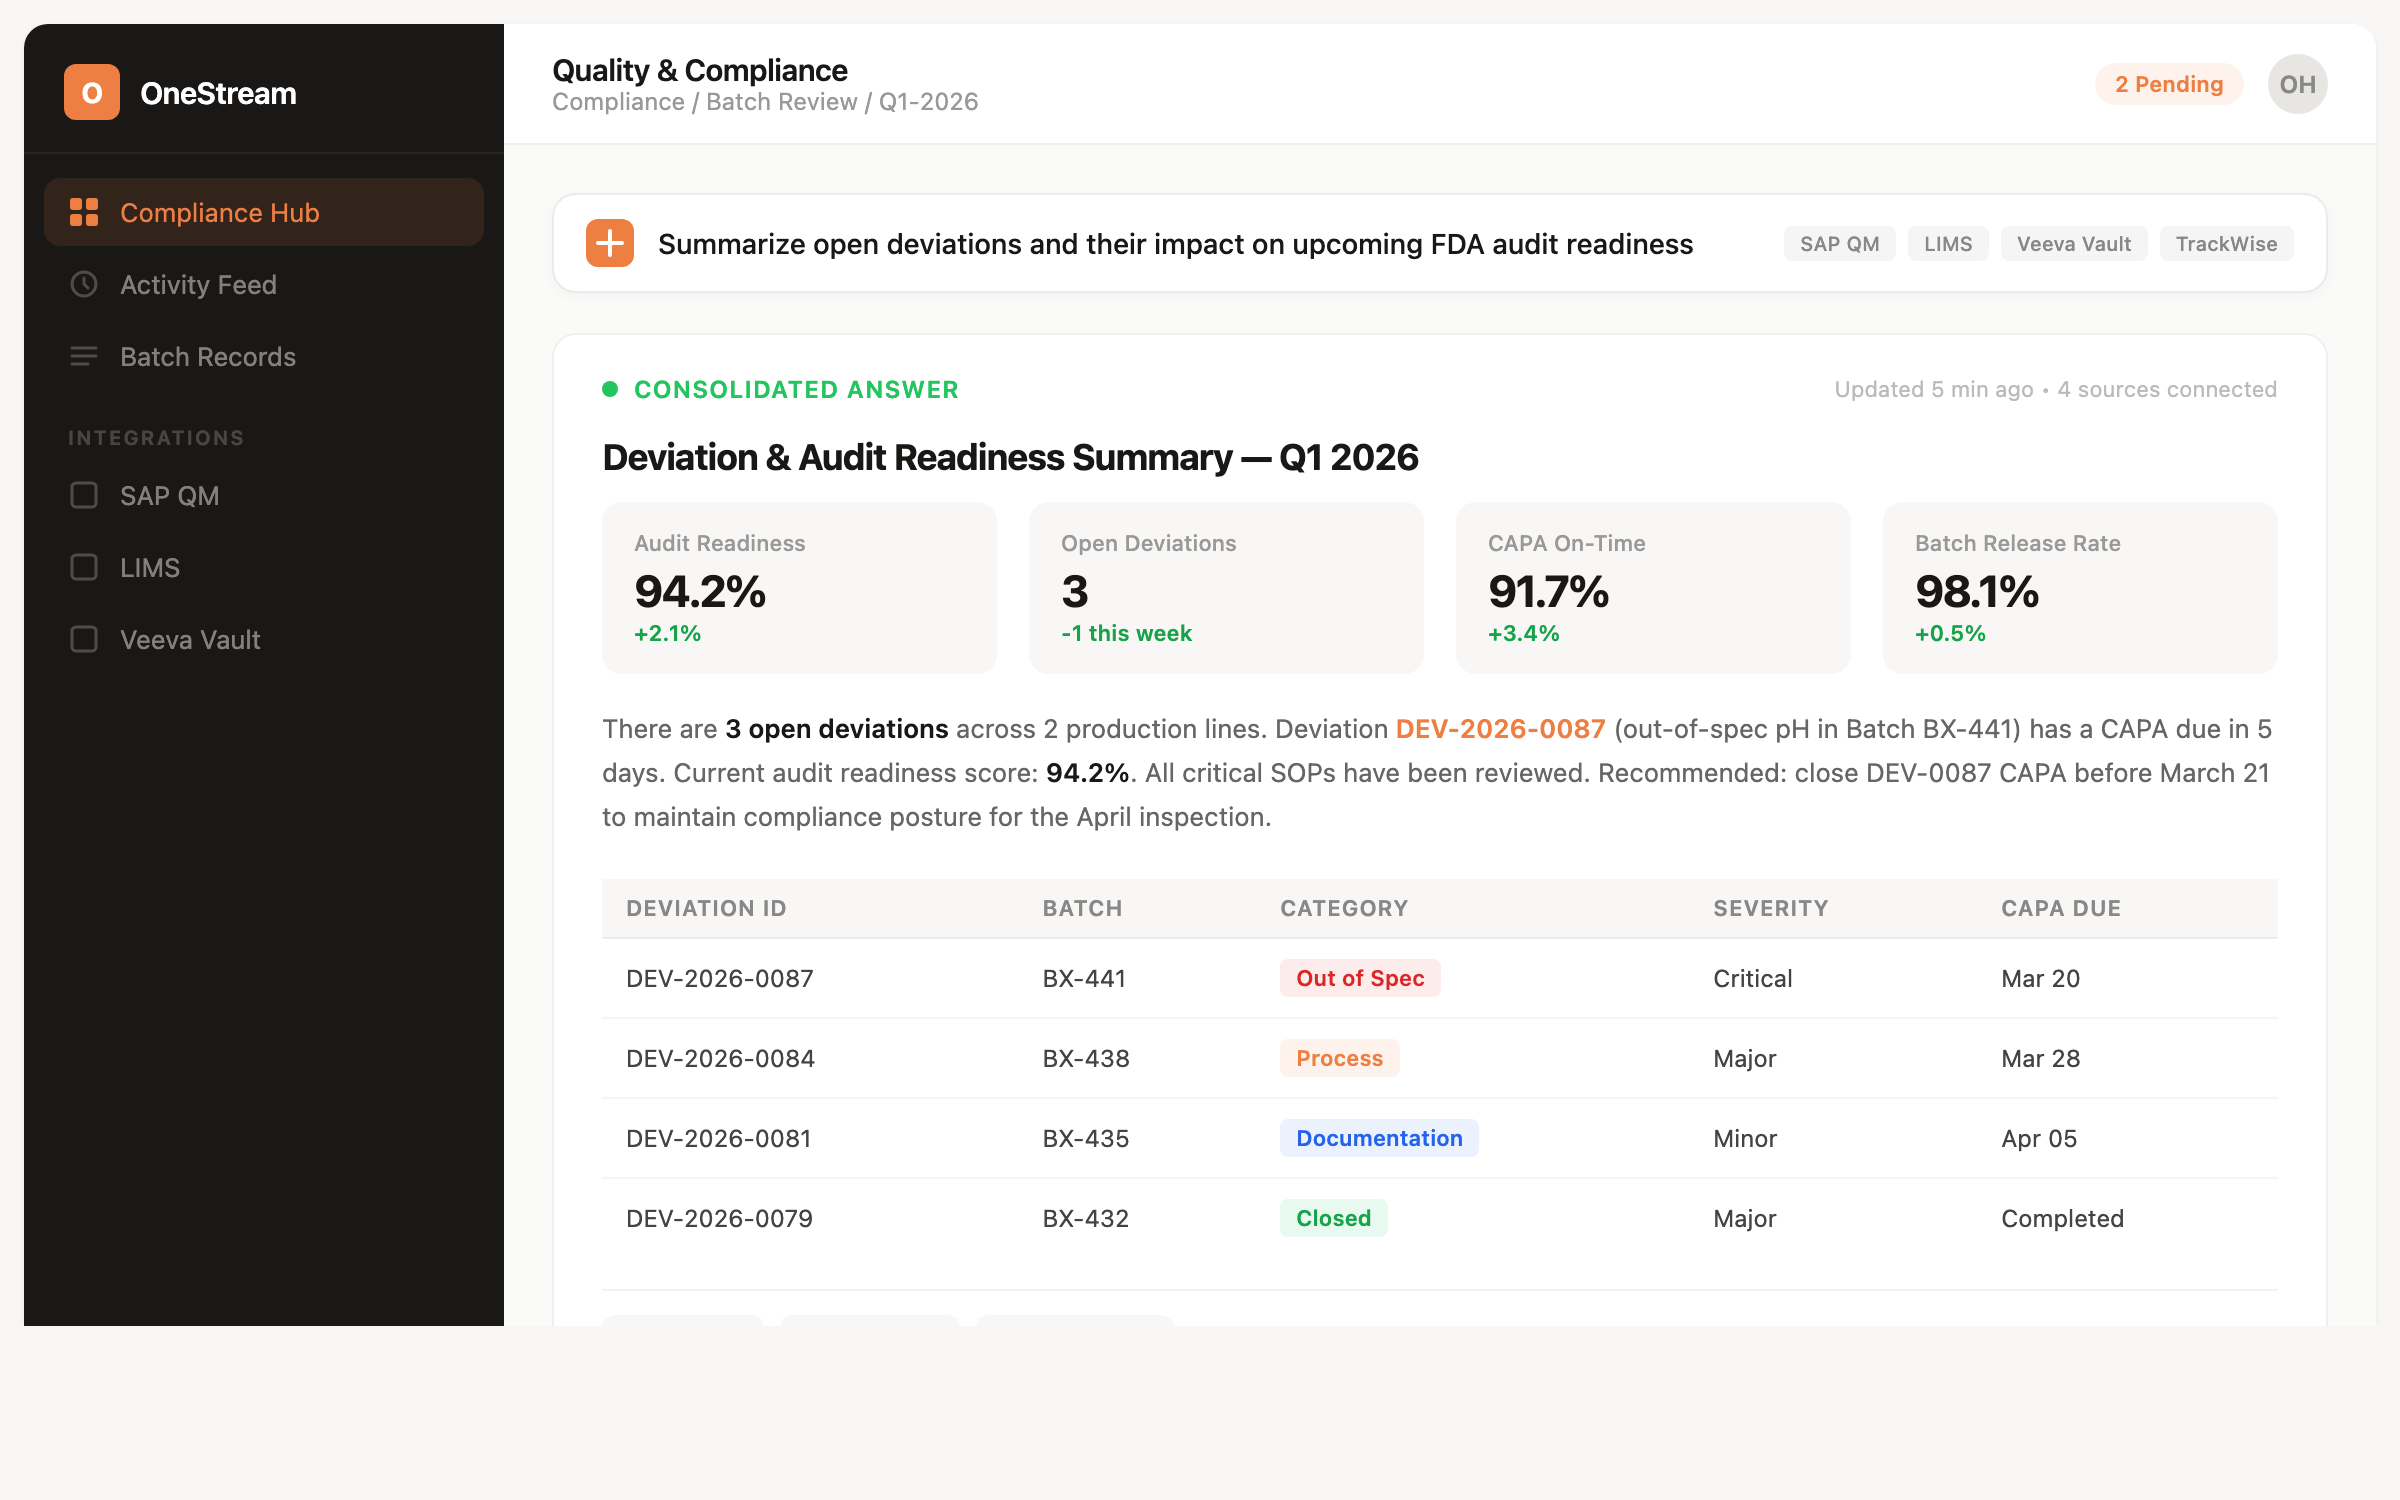2400x1500 pixels.
Task: Click the green Consolidated Answer status dot
Action: pos(610,389)
